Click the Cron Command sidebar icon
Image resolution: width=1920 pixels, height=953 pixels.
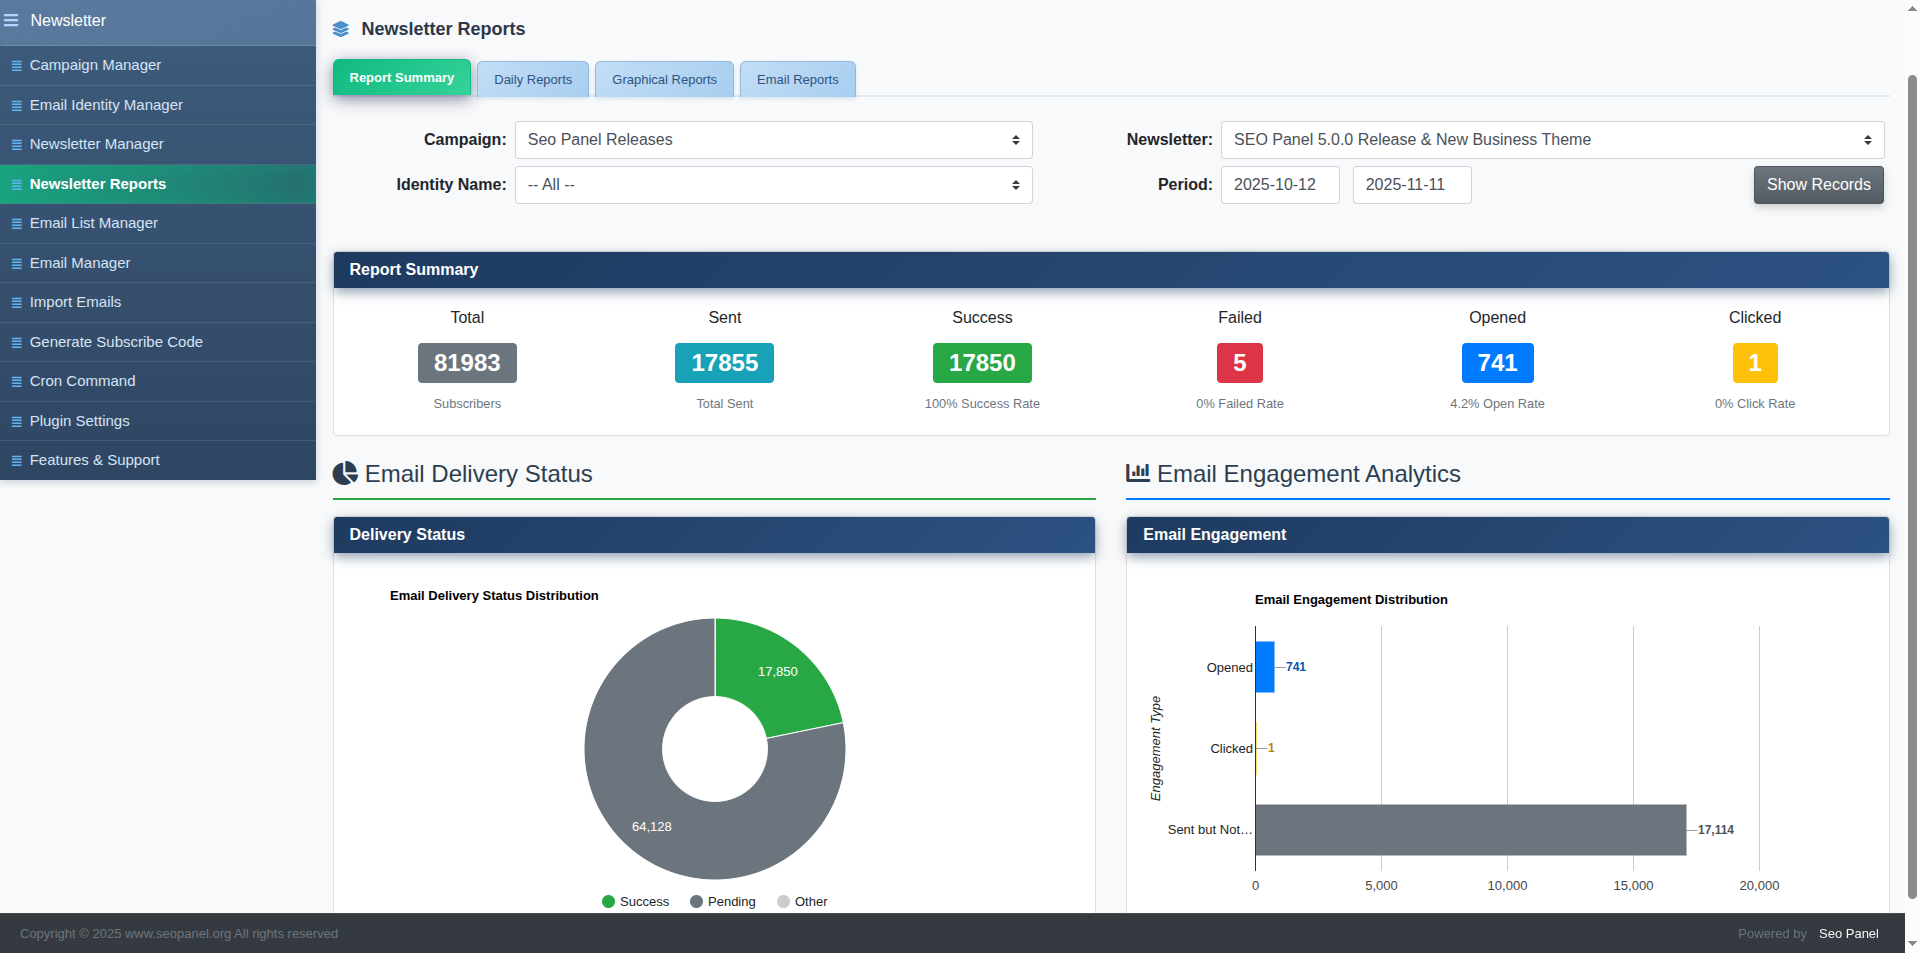click(x=15, y=381)
